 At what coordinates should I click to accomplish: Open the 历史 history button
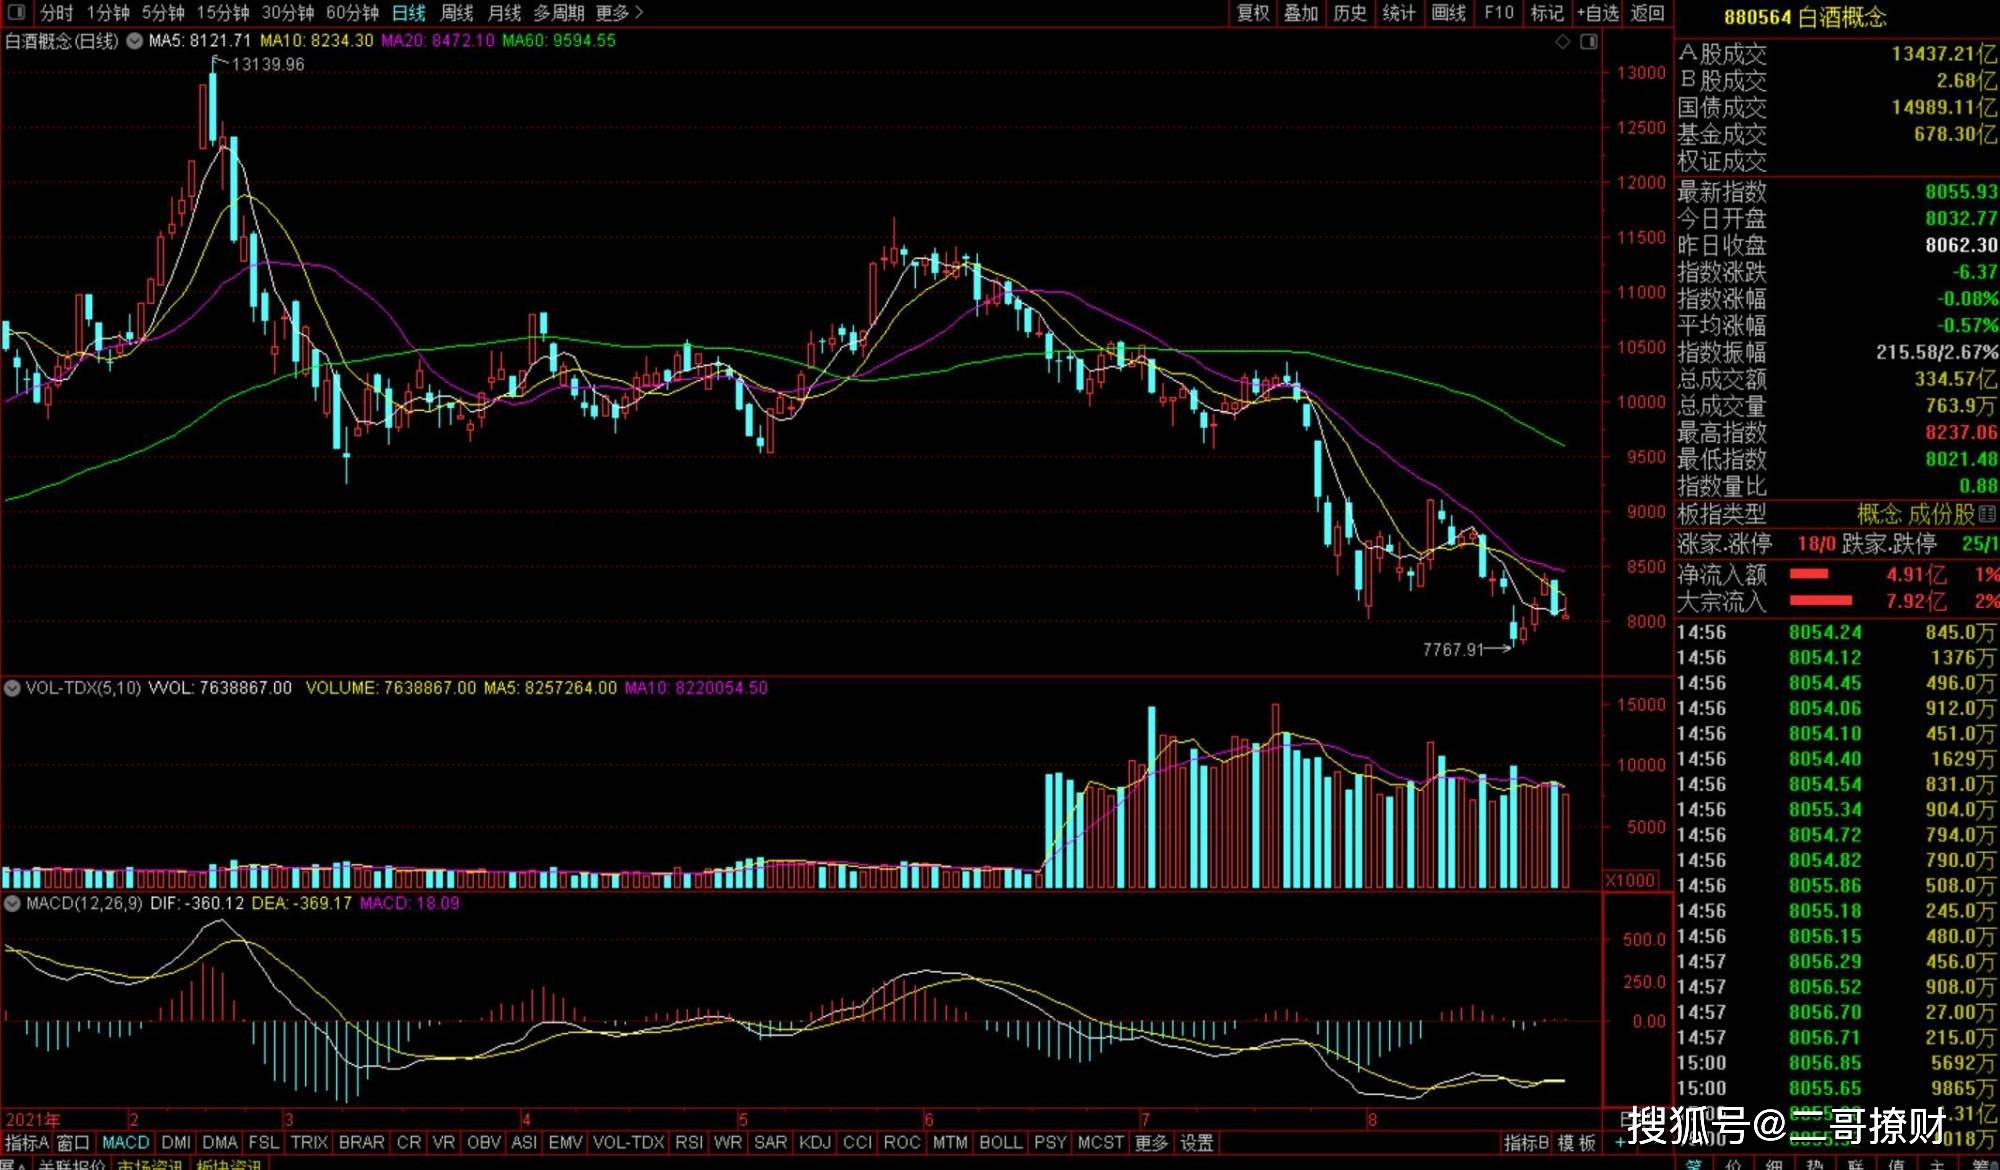pyautogui.click(x=1350, y=13)
